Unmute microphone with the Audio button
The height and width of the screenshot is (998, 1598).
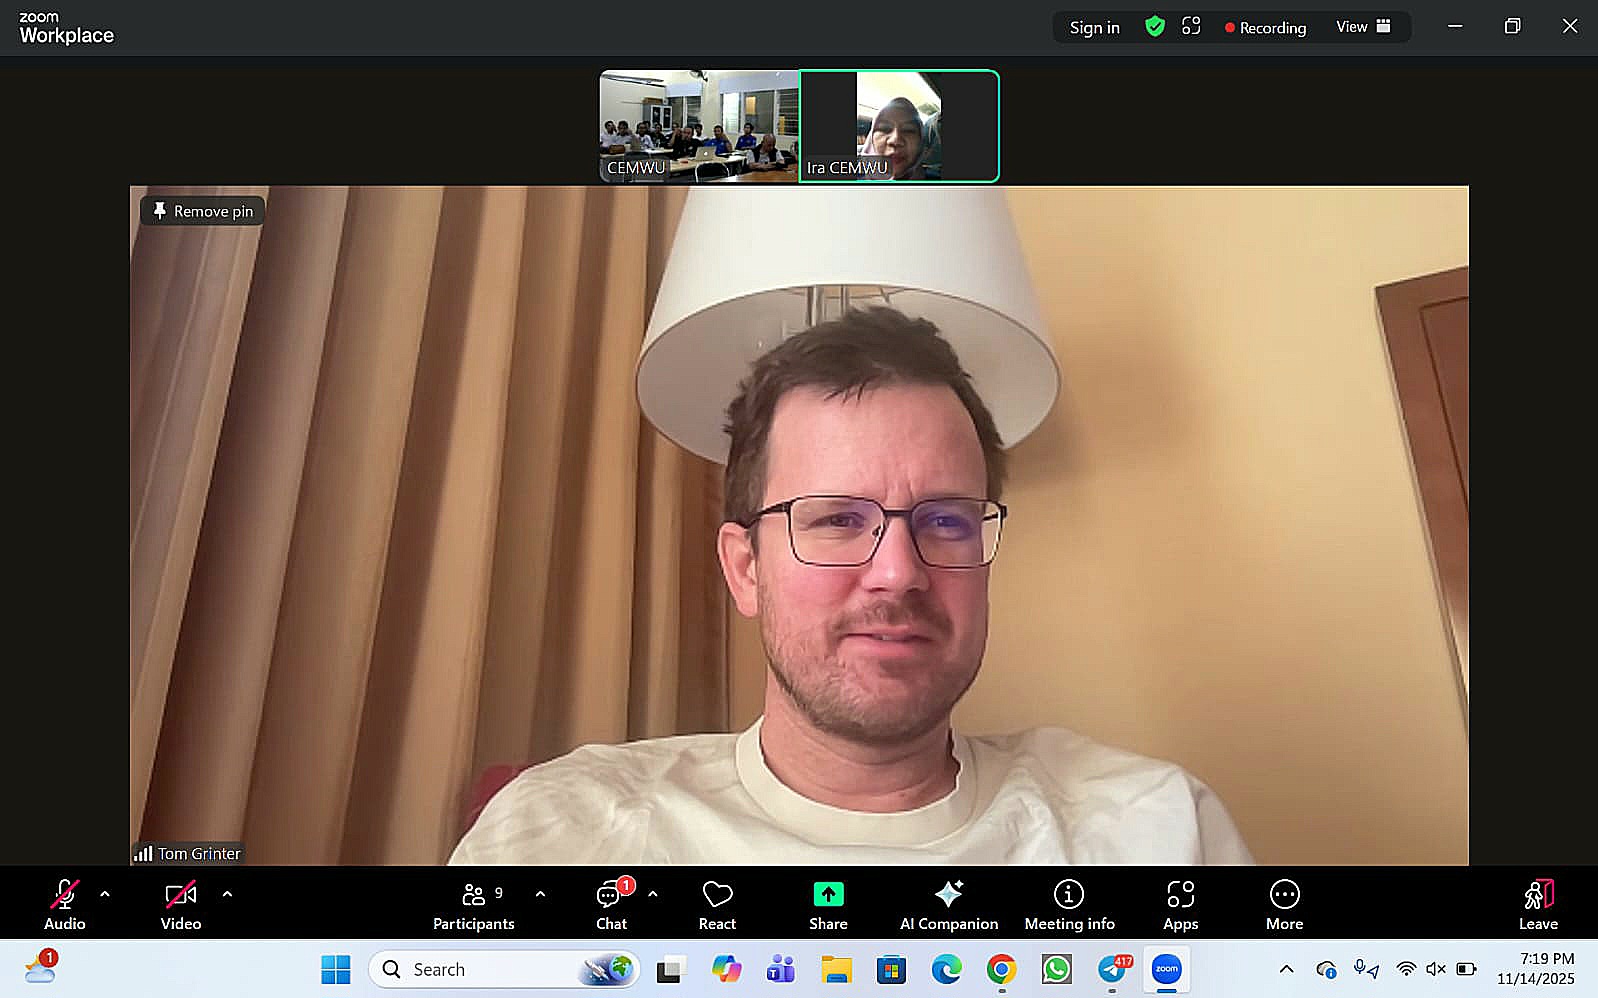pos(65,905)
